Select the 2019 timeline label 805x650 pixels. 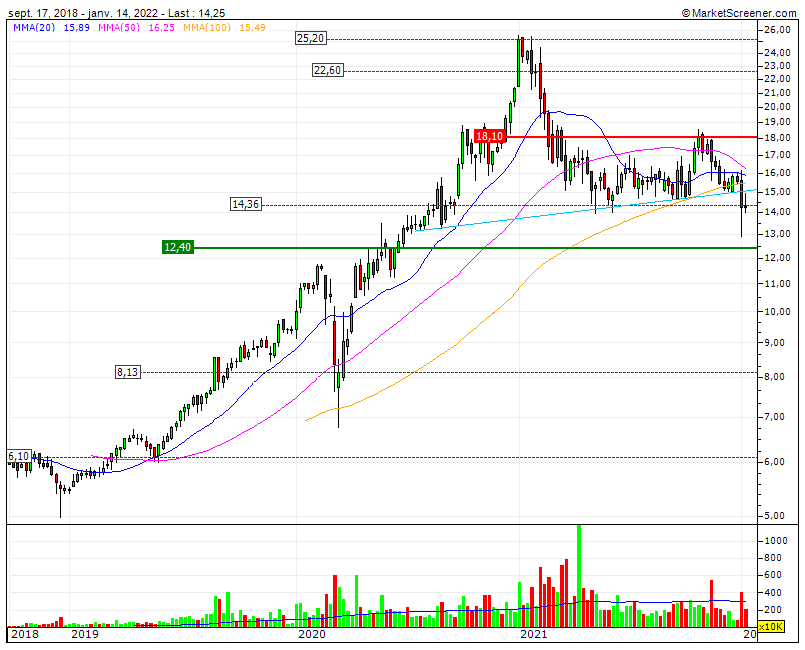86,634
